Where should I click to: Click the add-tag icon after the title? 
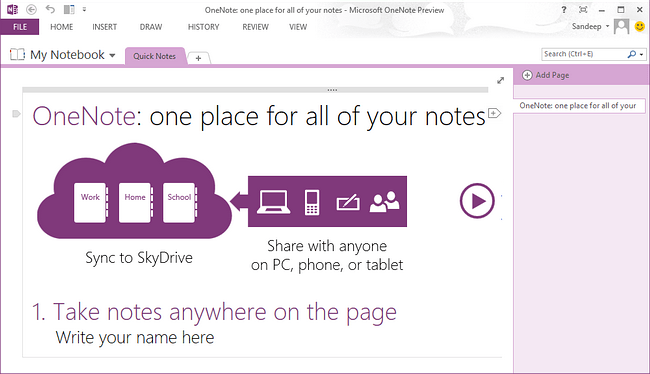tap(494, 113)
